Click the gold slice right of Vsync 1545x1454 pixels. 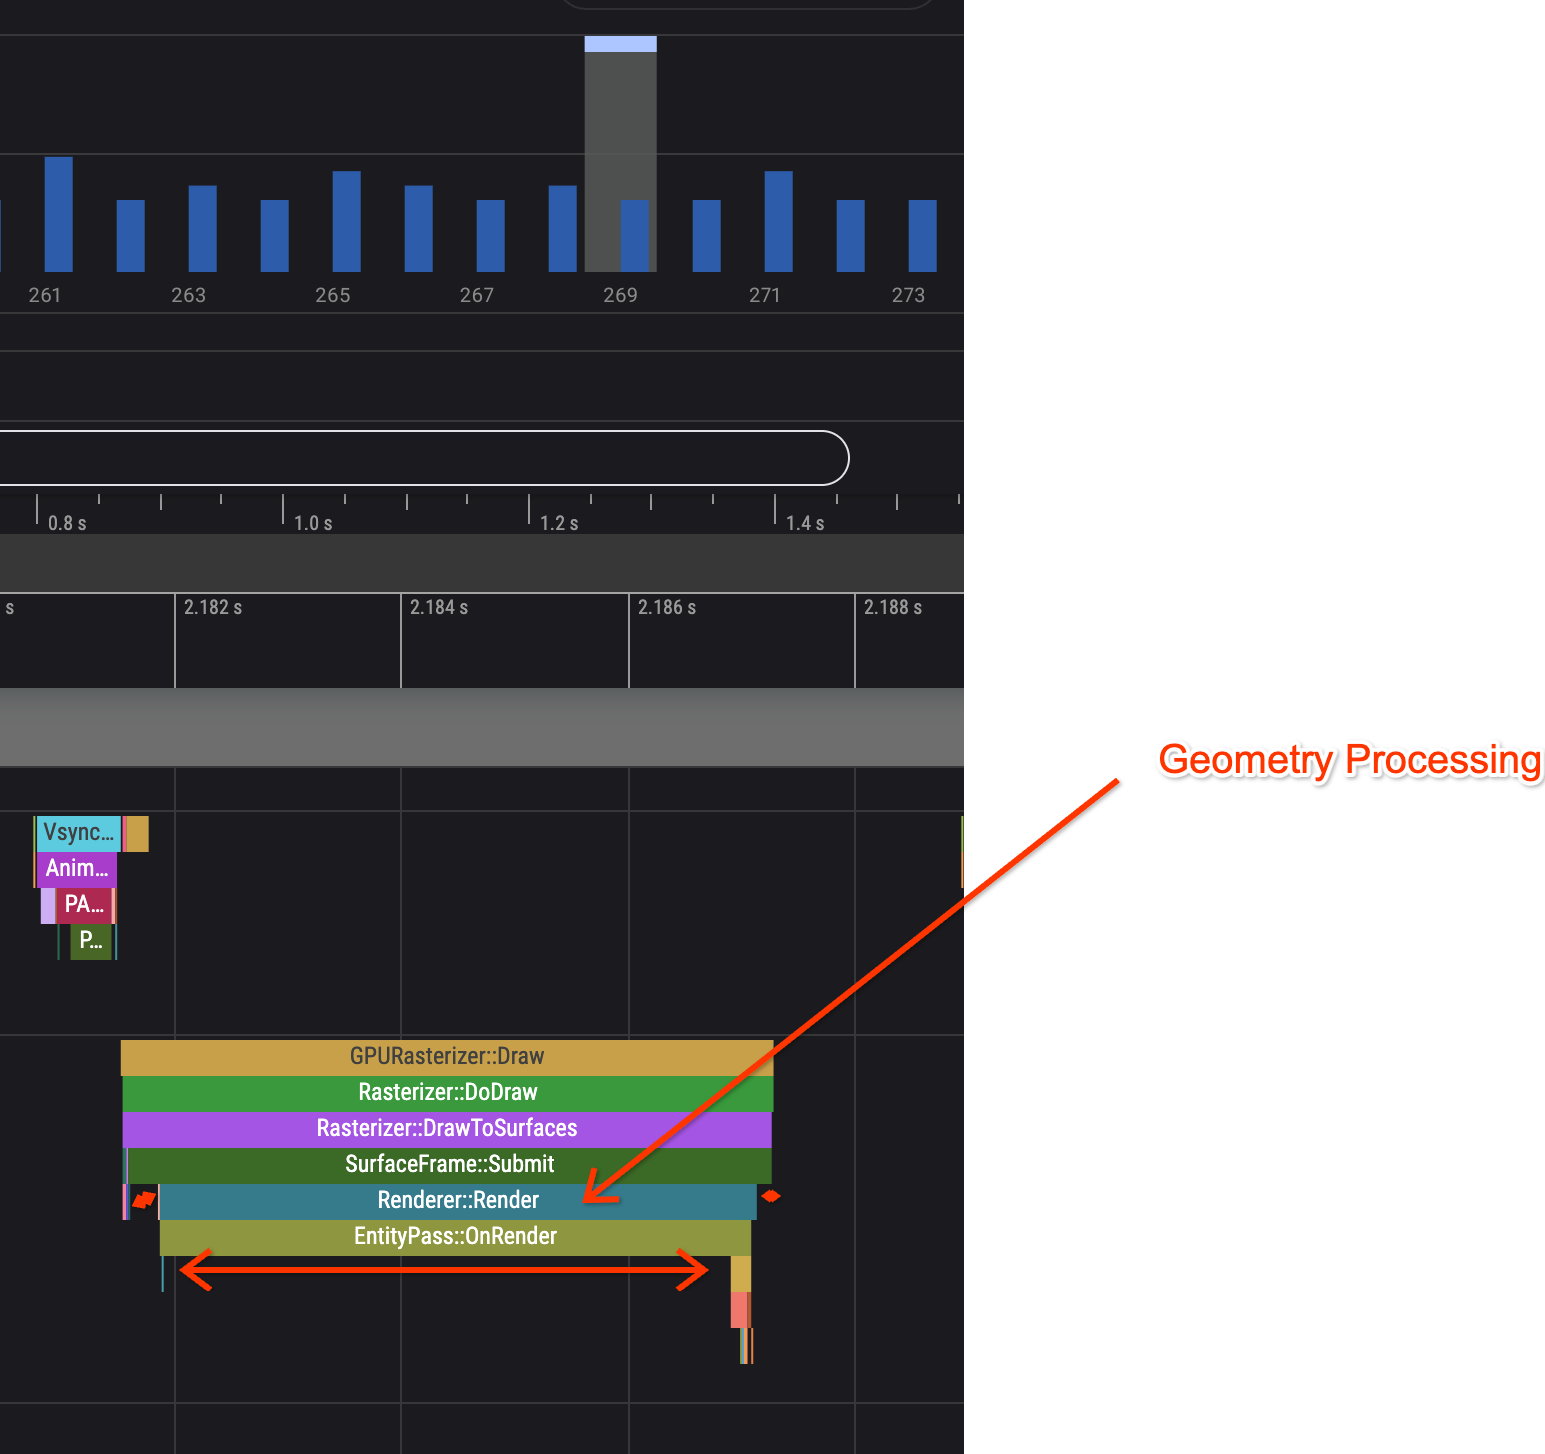[x=137, y=833]
